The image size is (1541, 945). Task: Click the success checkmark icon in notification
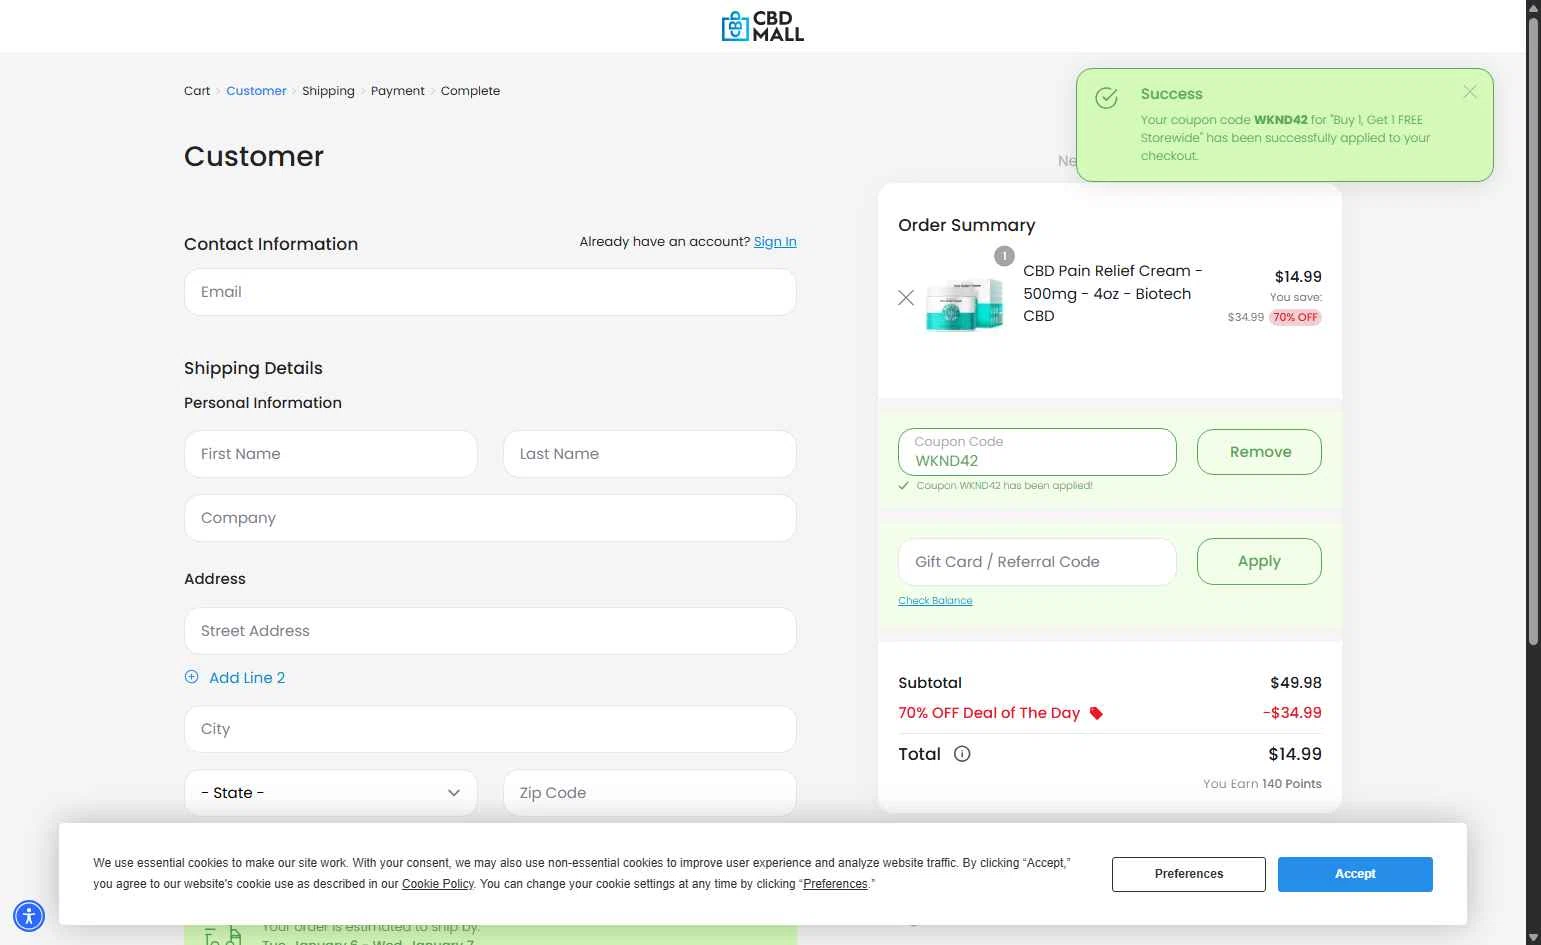pos(1106,98)
